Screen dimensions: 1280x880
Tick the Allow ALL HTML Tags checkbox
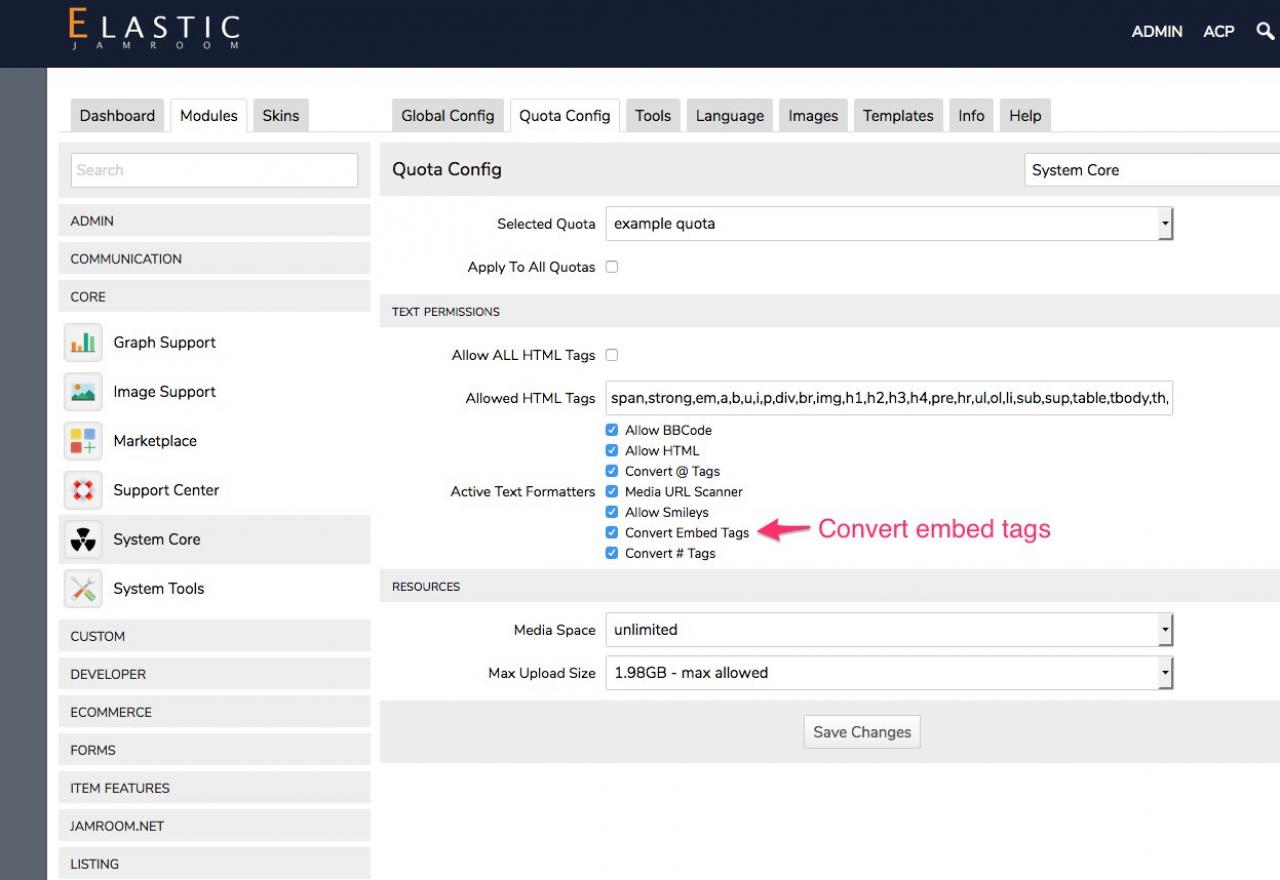coord(612,355)
